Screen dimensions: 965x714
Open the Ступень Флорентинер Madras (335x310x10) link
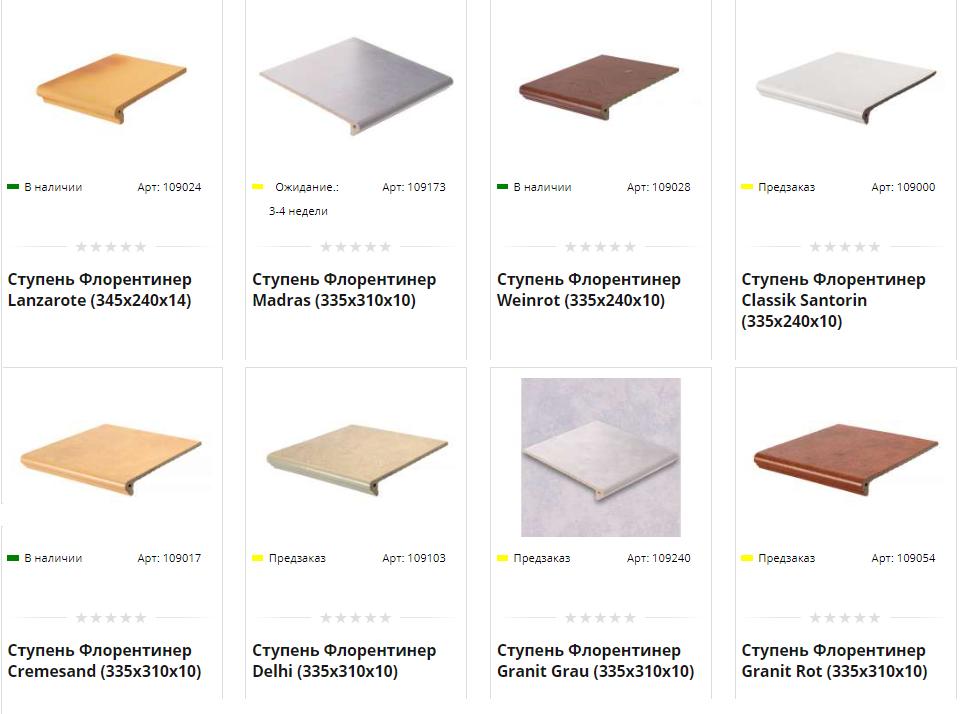click(344, 290)
